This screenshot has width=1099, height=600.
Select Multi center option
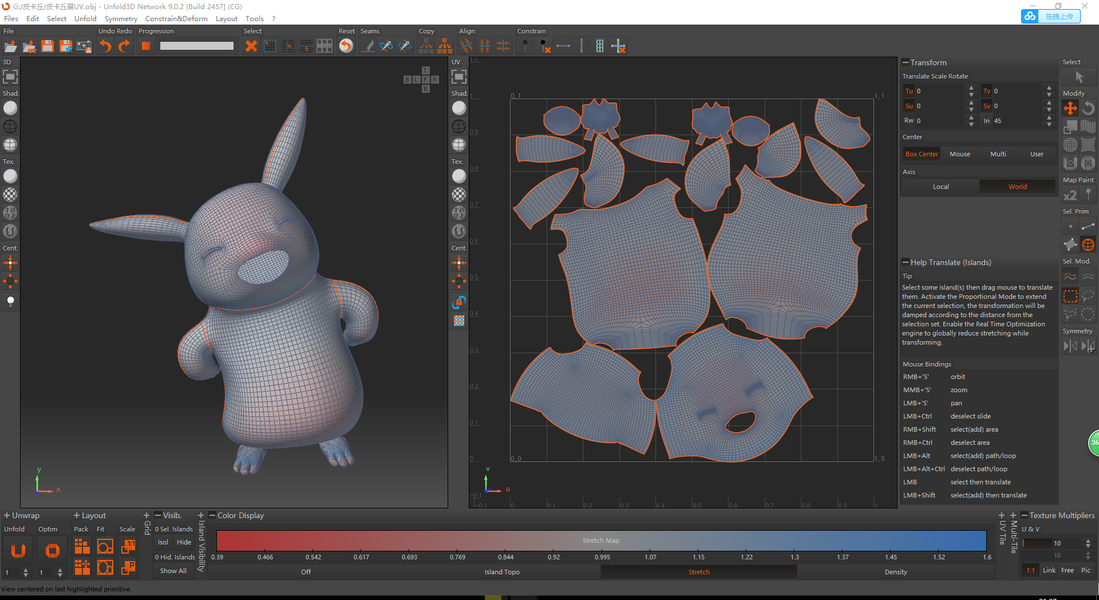tap(998, 154)
